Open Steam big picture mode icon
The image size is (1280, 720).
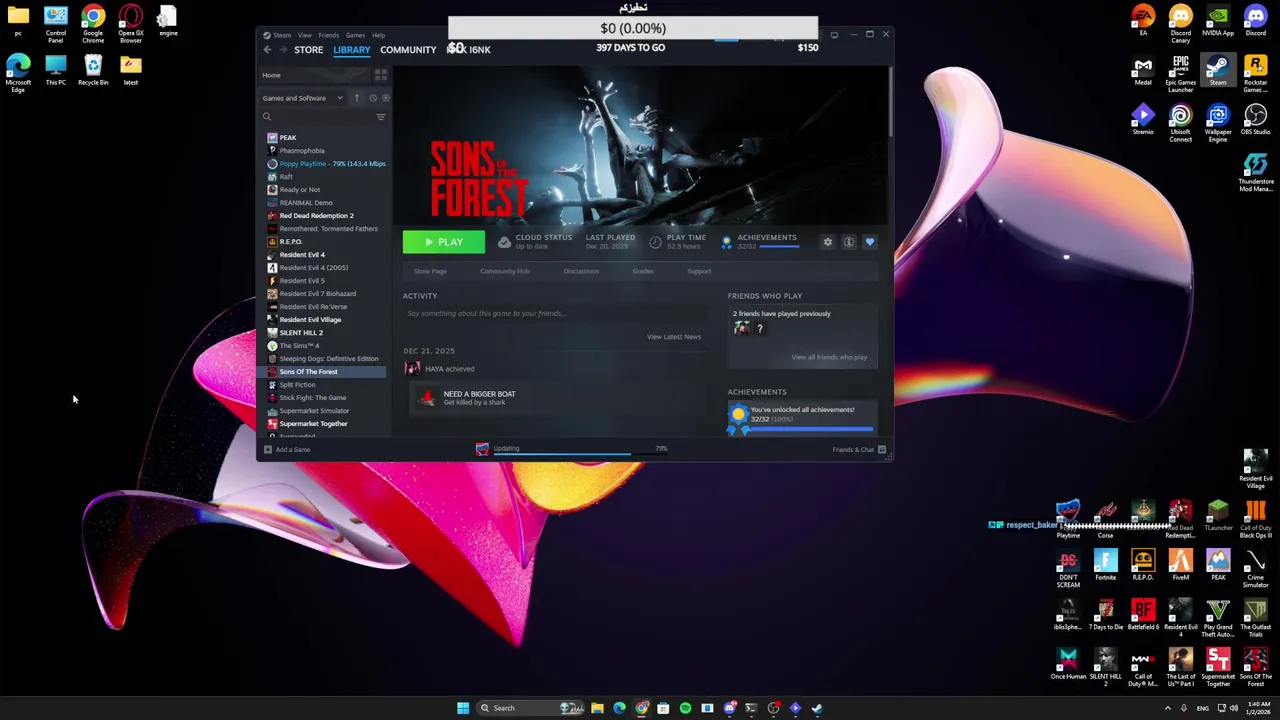(x=834, y=35)
